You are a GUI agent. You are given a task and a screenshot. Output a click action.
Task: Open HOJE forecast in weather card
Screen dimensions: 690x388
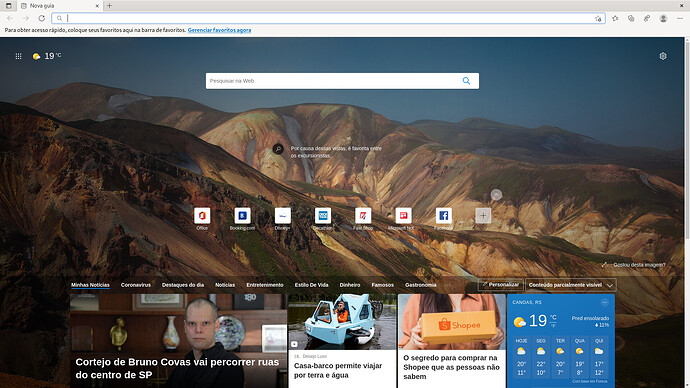click(521, 357)
